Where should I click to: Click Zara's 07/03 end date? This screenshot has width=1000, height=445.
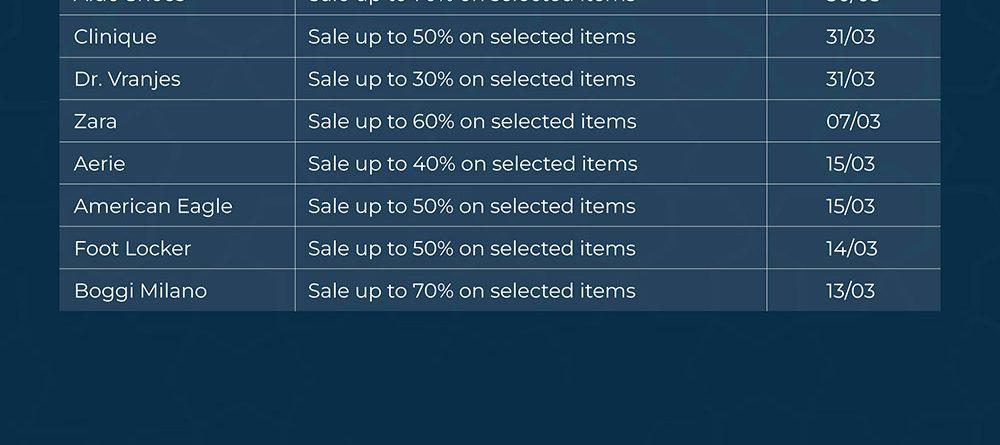pyautogui.click(x=853, y=122)
